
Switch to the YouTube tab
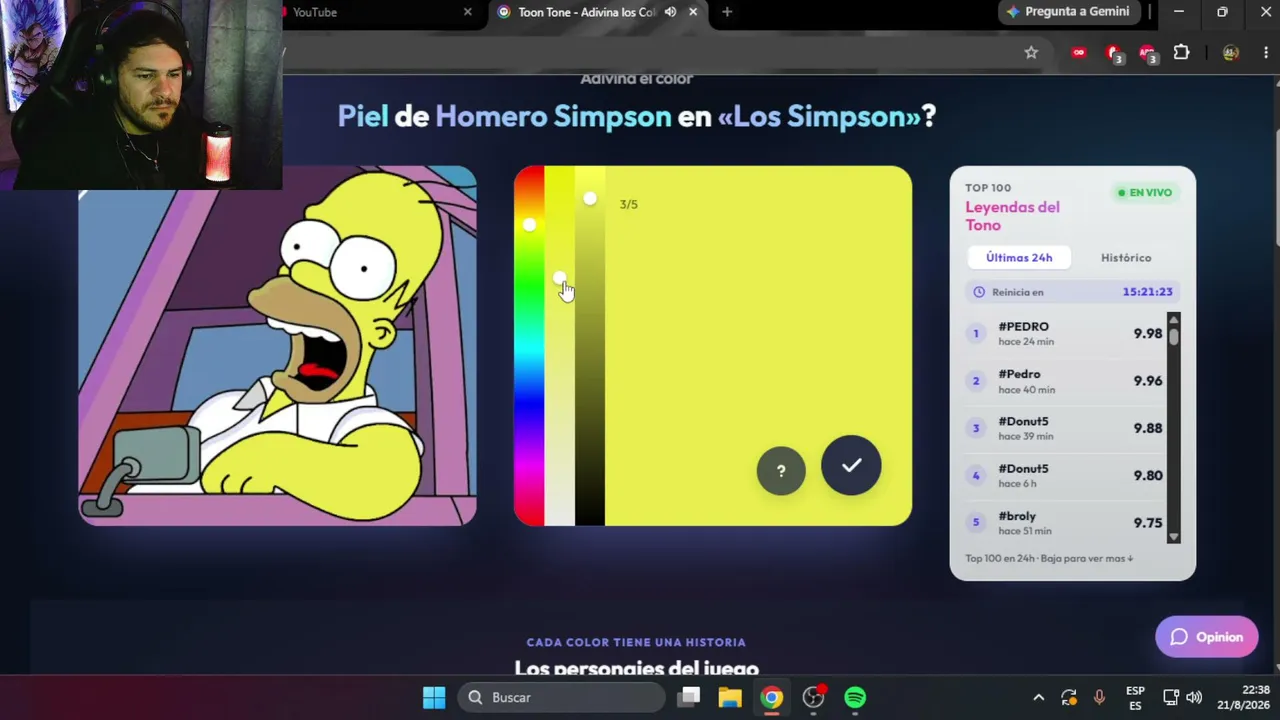381,12
